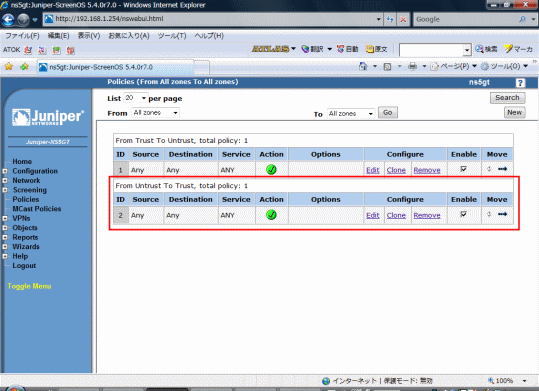This screenshot has height=391, width=539.
Task: Open the 編集(E) menu
Action: point(58,36)
